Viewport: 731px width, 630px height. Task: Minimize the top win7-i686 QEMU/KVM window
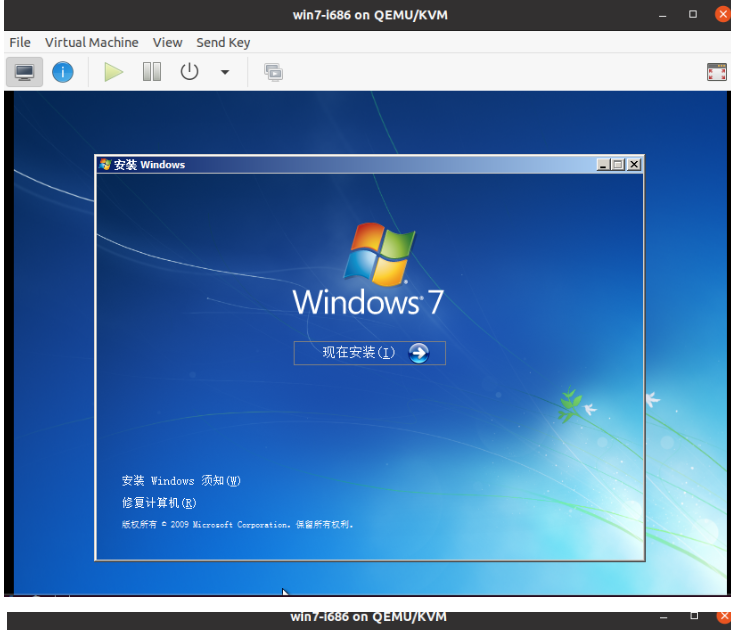(x=662, y=15)
